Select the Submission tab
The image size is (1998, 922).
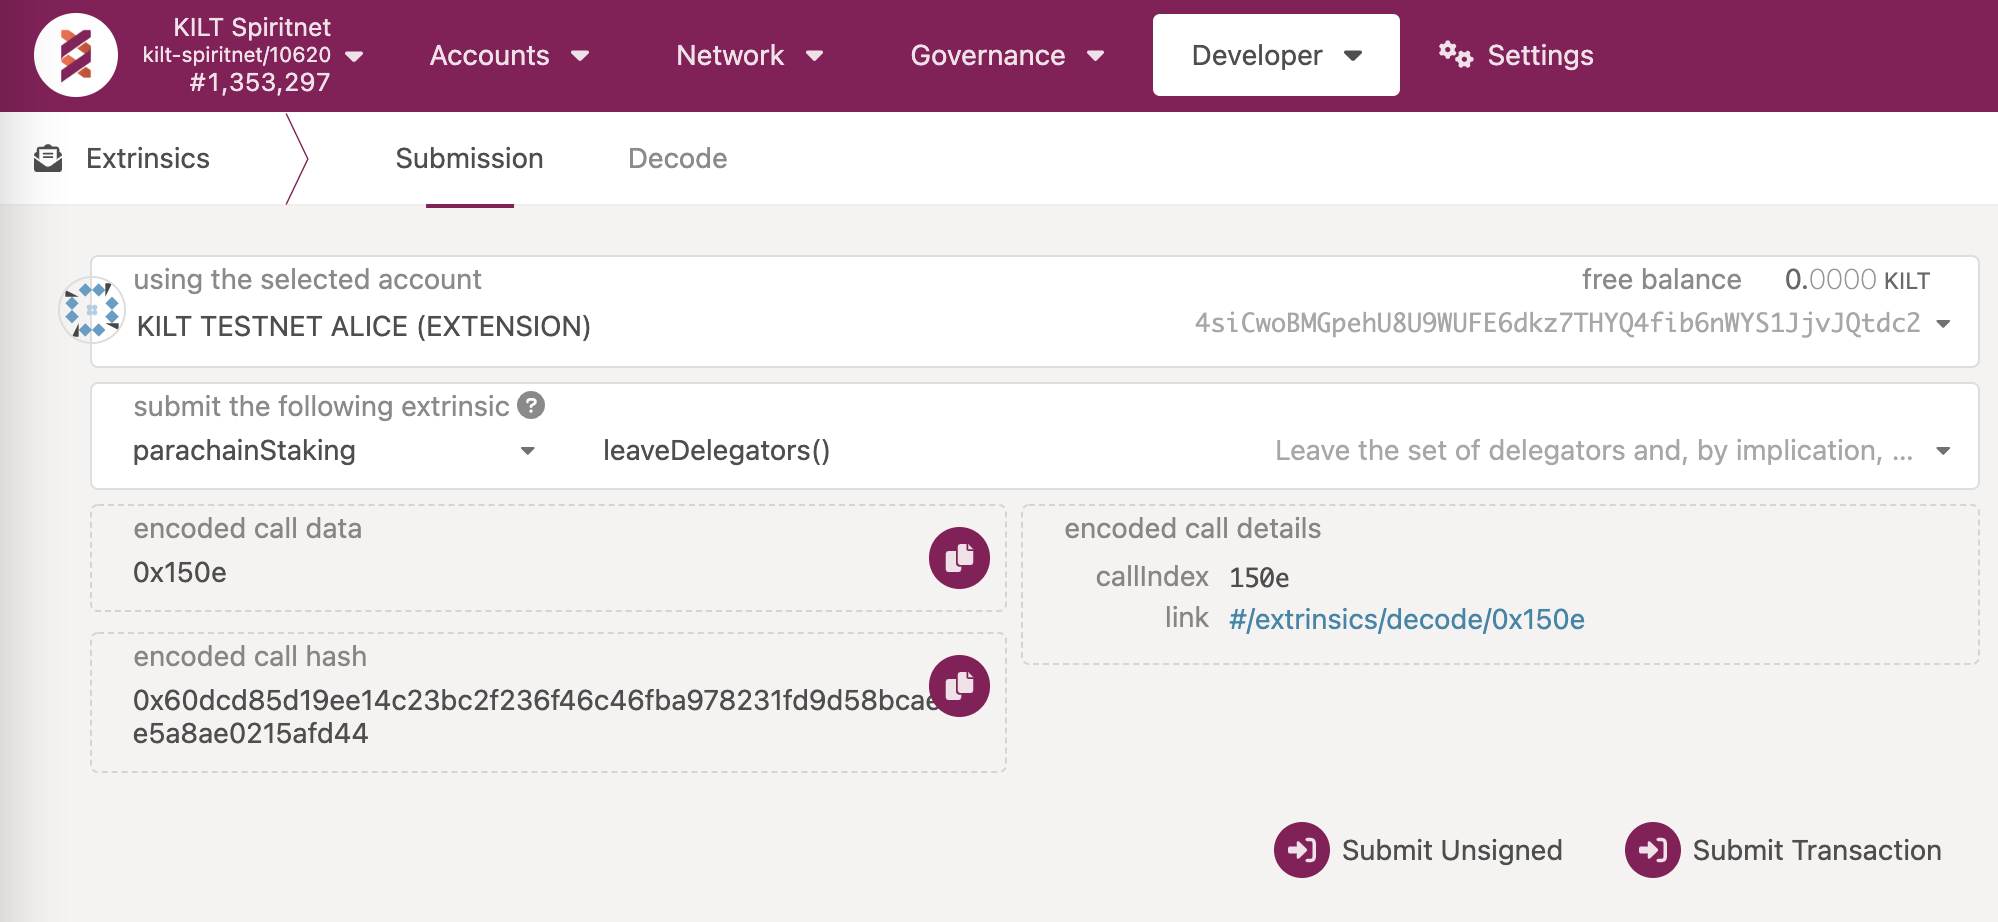pos(469,159)
